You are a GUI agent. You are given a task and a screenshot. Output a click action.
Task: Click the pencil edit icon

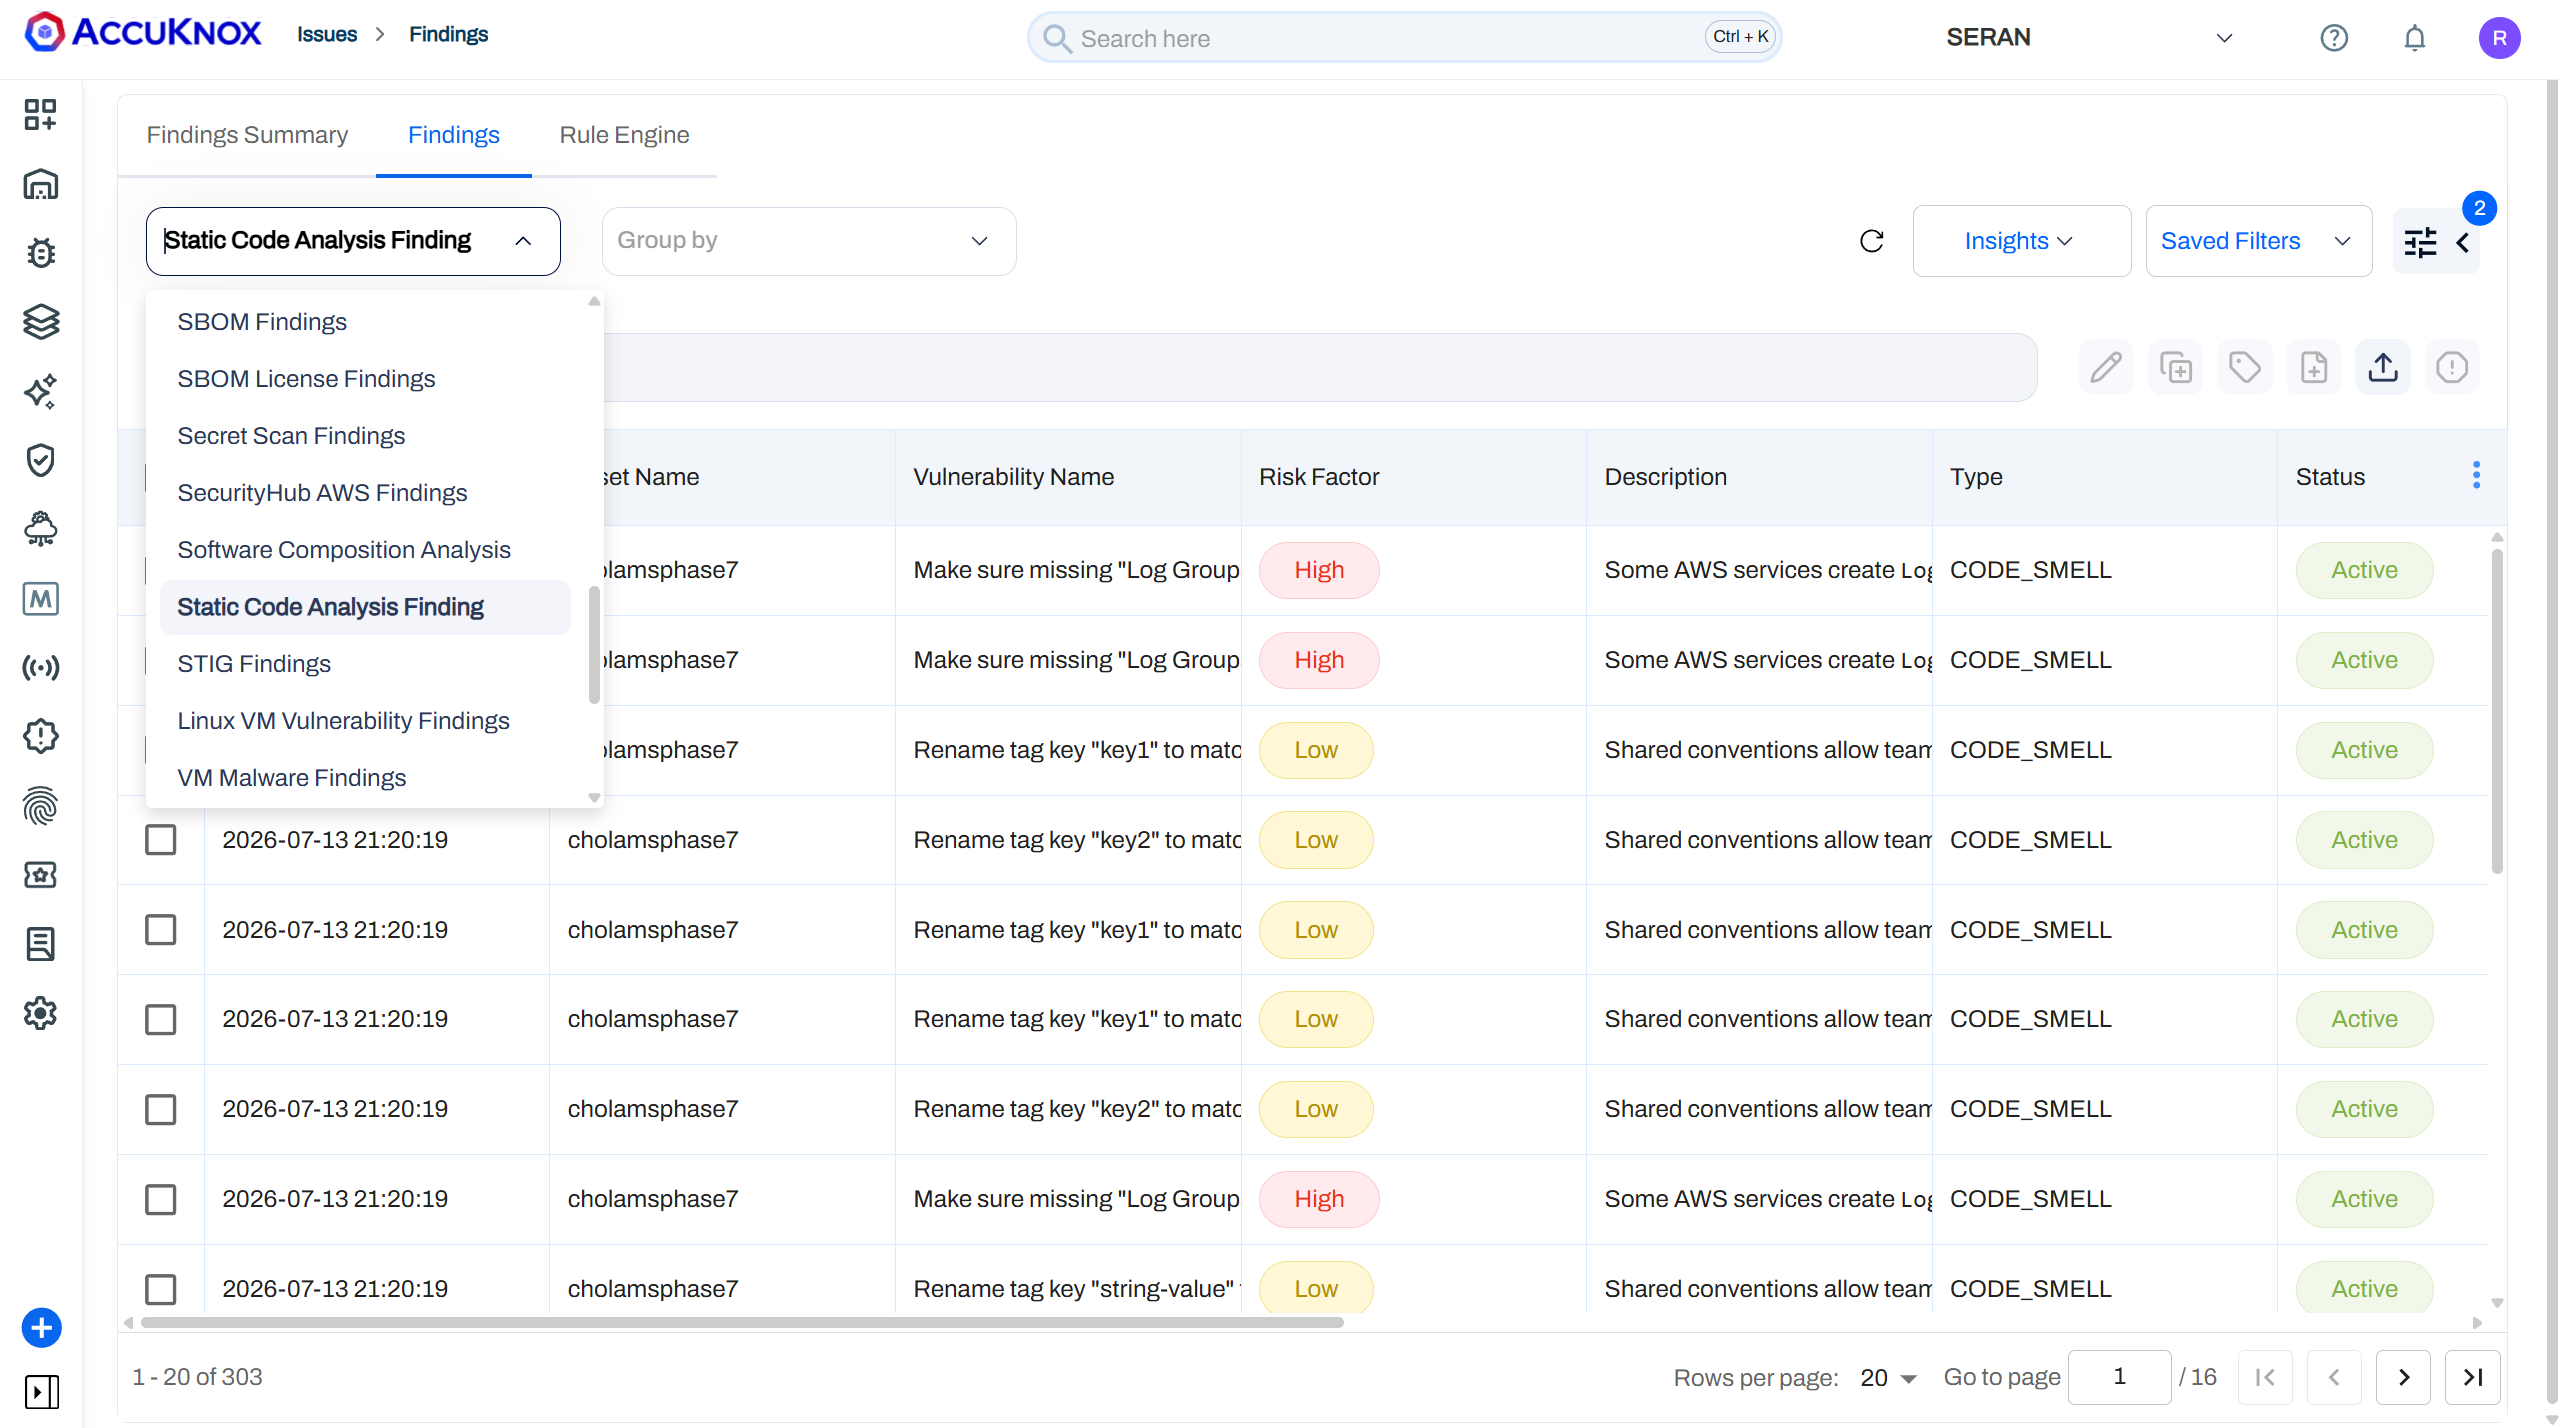pyautogui.click(x=2106, y=367)
